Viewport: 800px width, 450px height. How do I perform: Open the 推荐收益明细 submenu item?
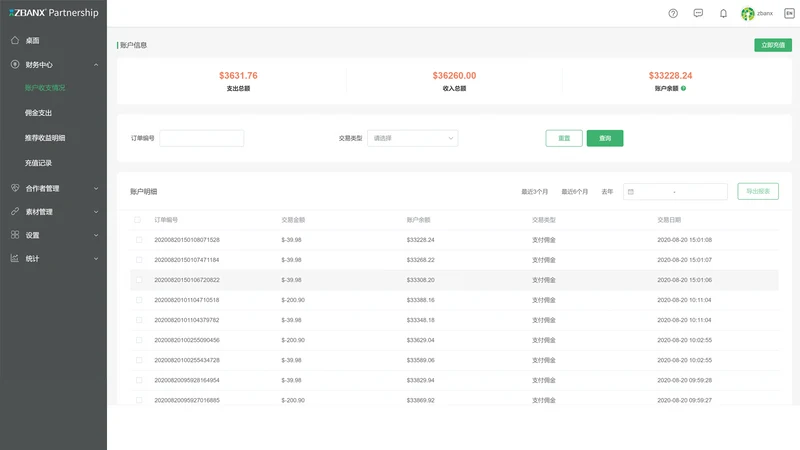point(45,138)
